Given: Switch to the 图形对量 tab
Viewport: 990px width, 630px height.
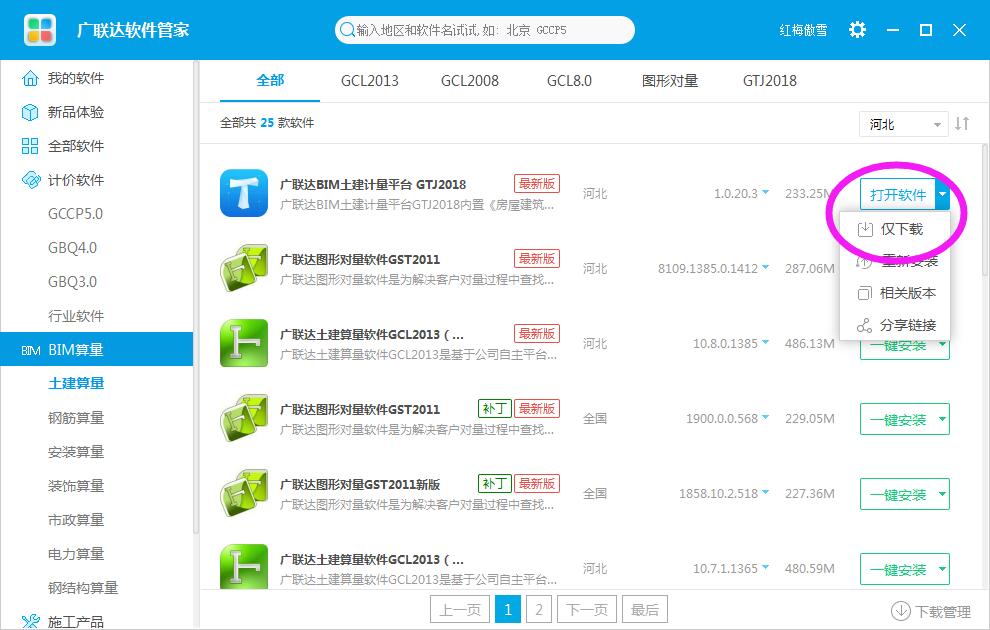Looking at the screenshot, I should [670, 81].
